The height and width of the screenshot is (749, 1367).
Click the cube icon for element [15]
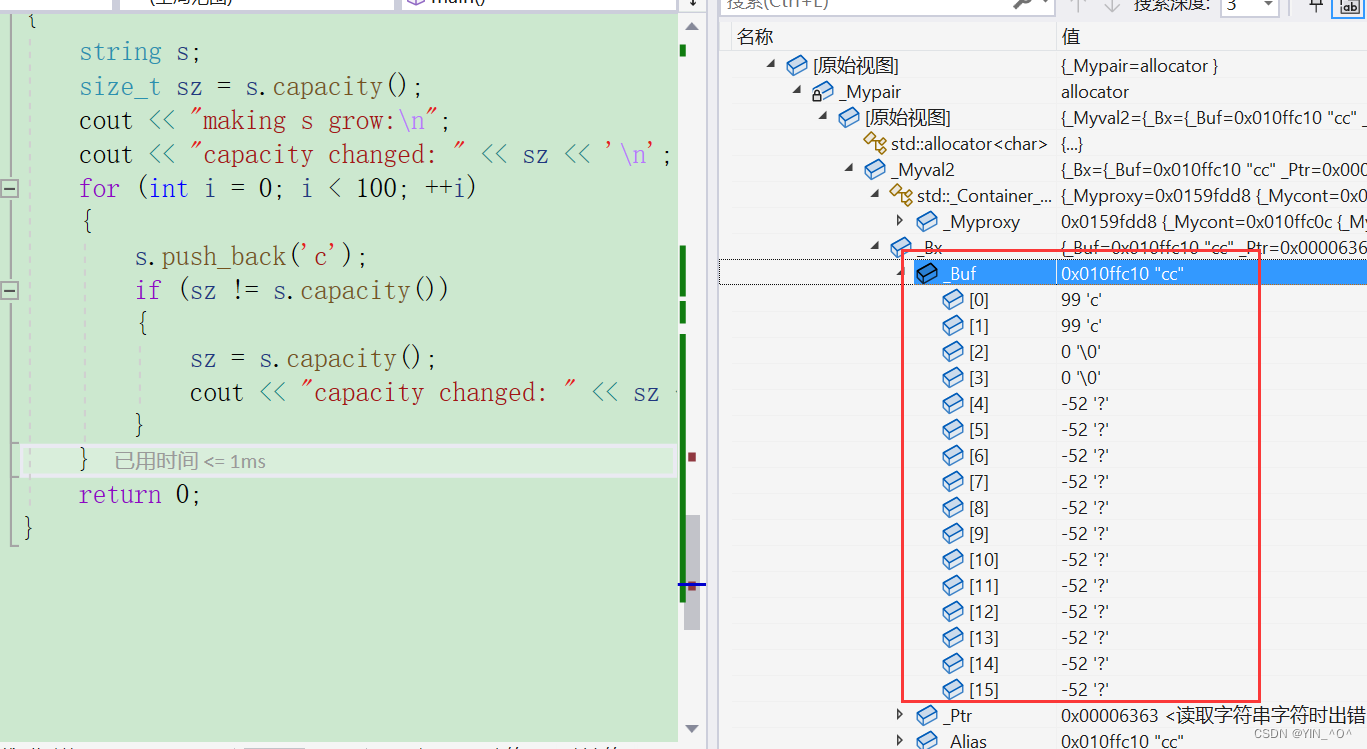953,690
